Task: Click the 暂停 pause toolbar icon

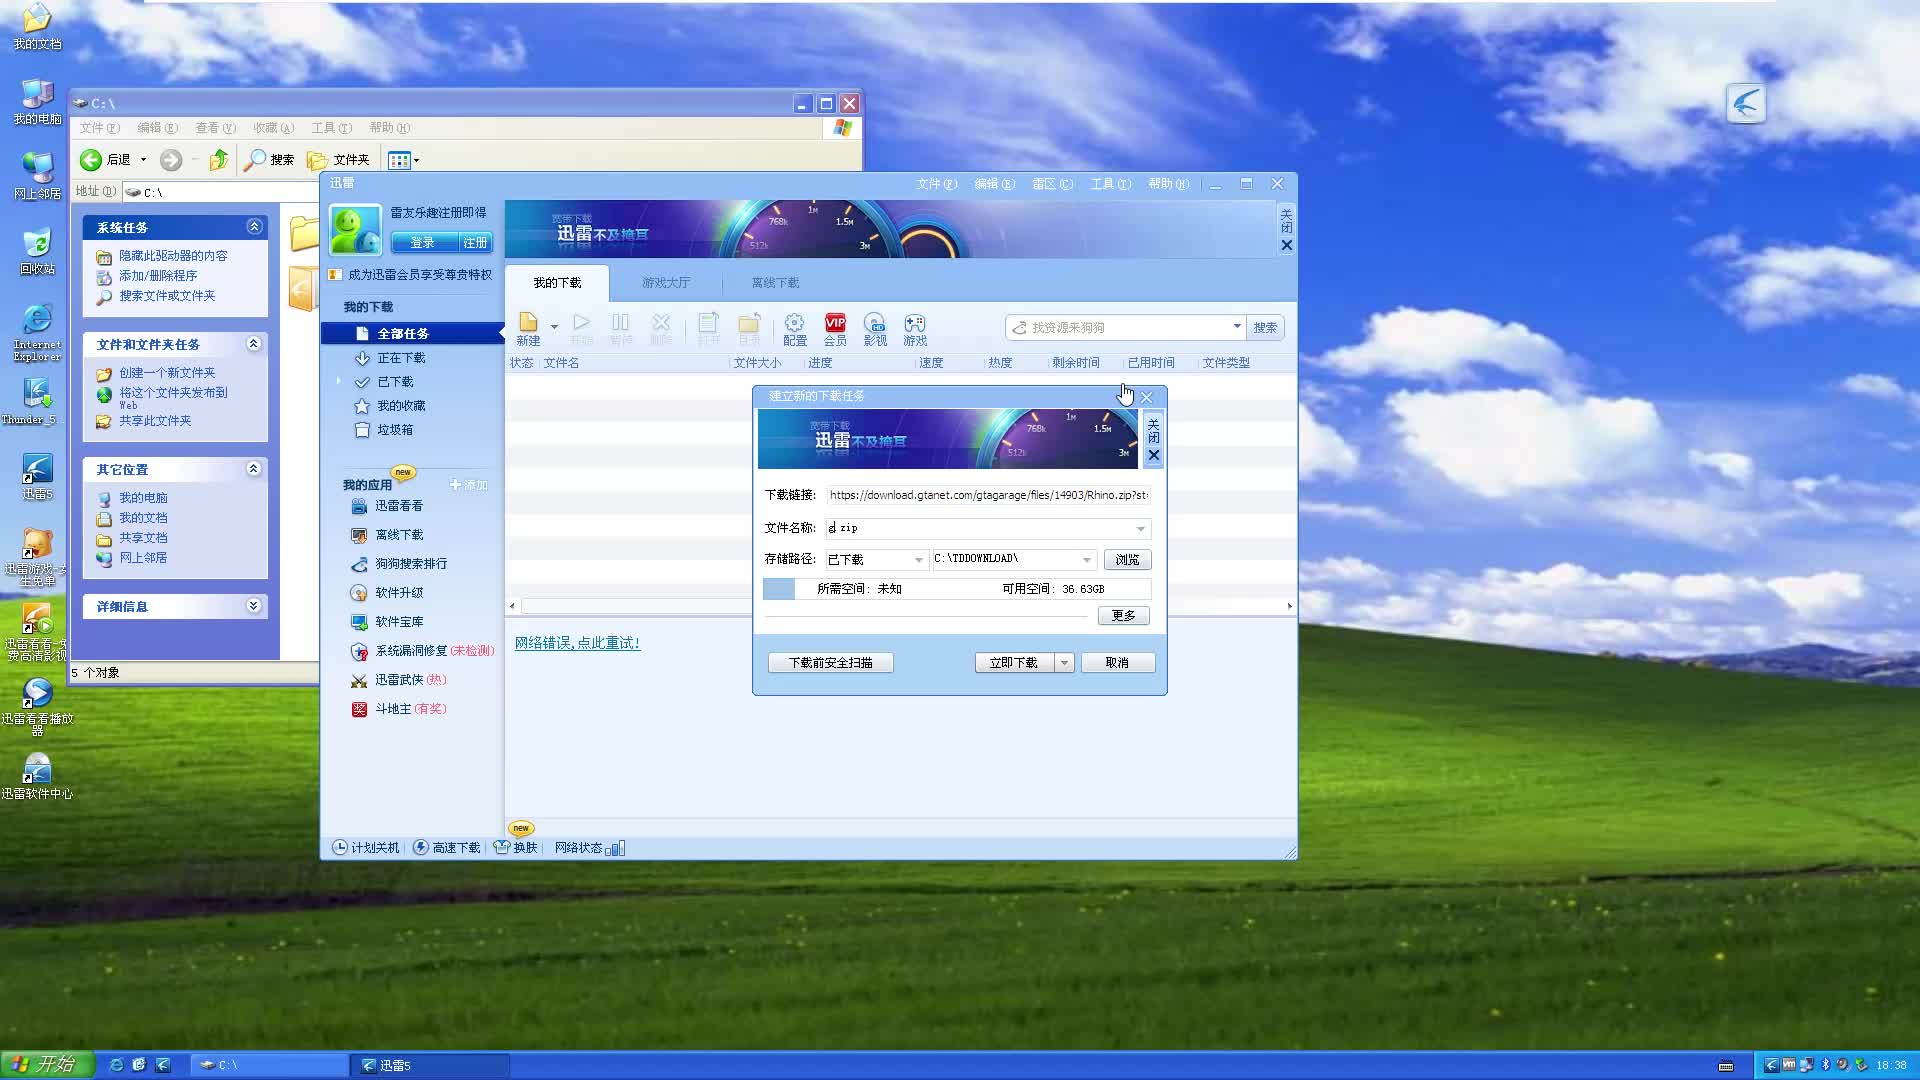Action: click(621, 328)
